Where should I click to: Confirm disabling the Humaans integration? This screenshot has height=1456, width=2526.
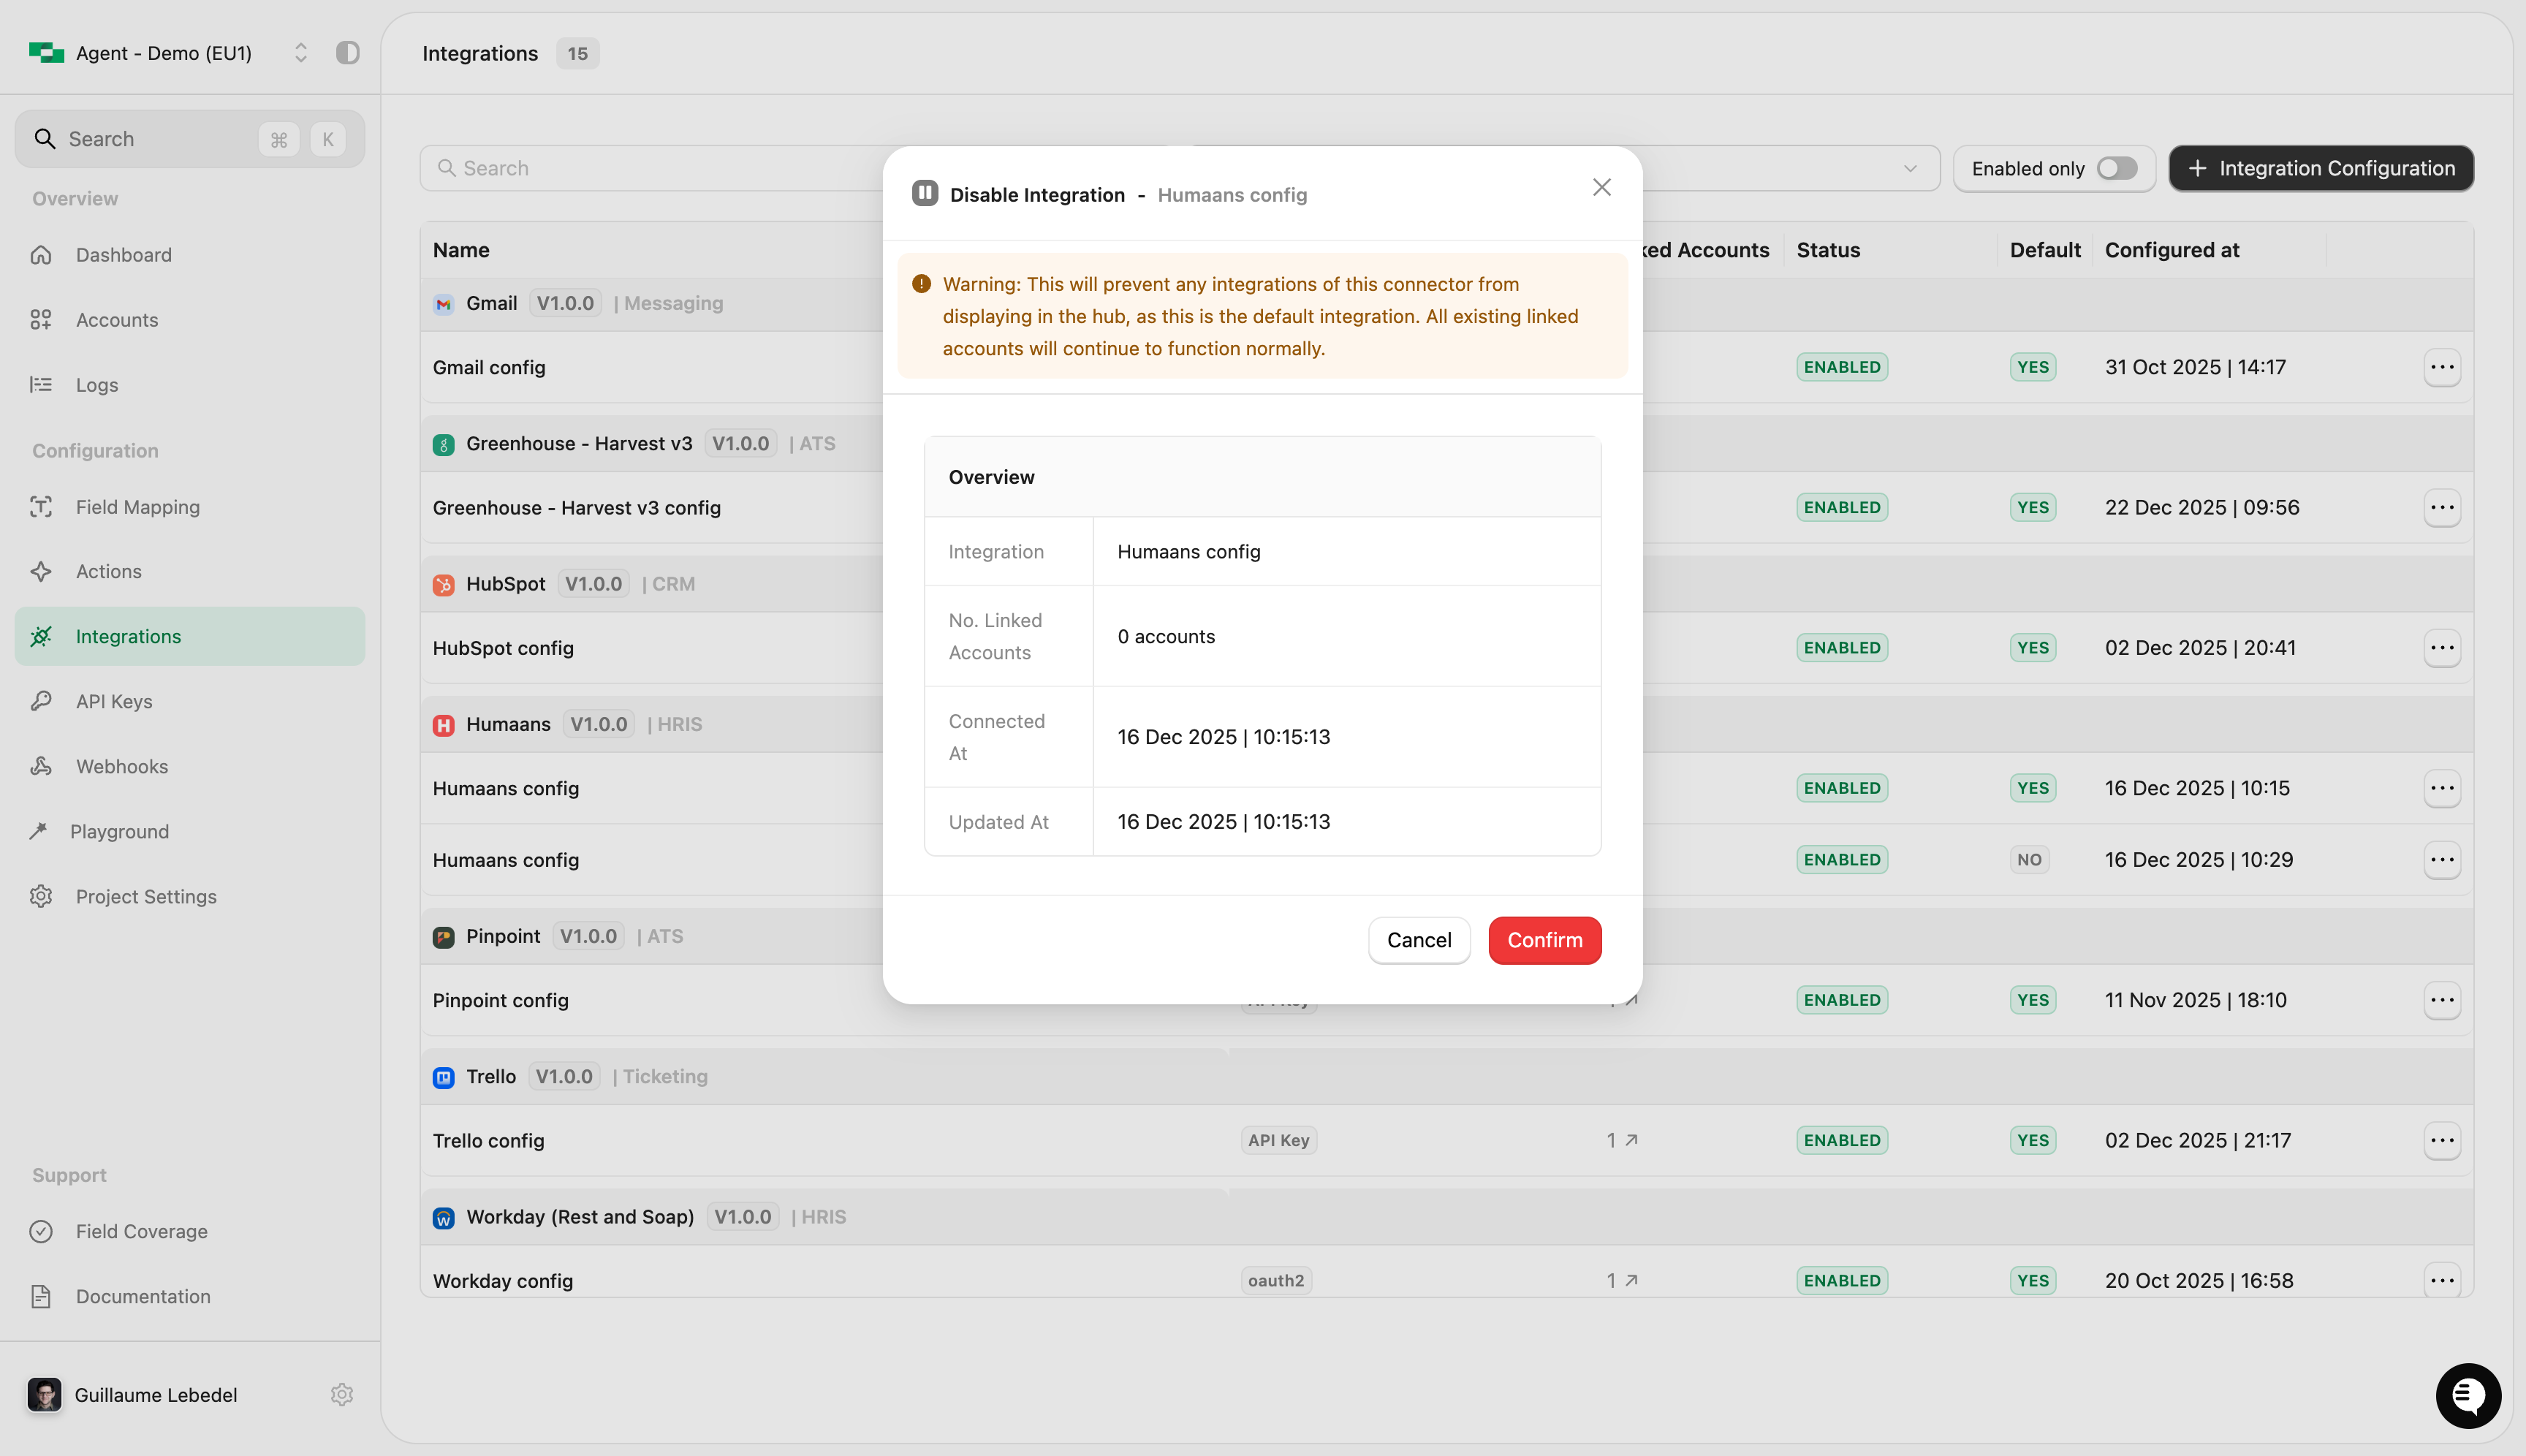tap(1544, 940)
